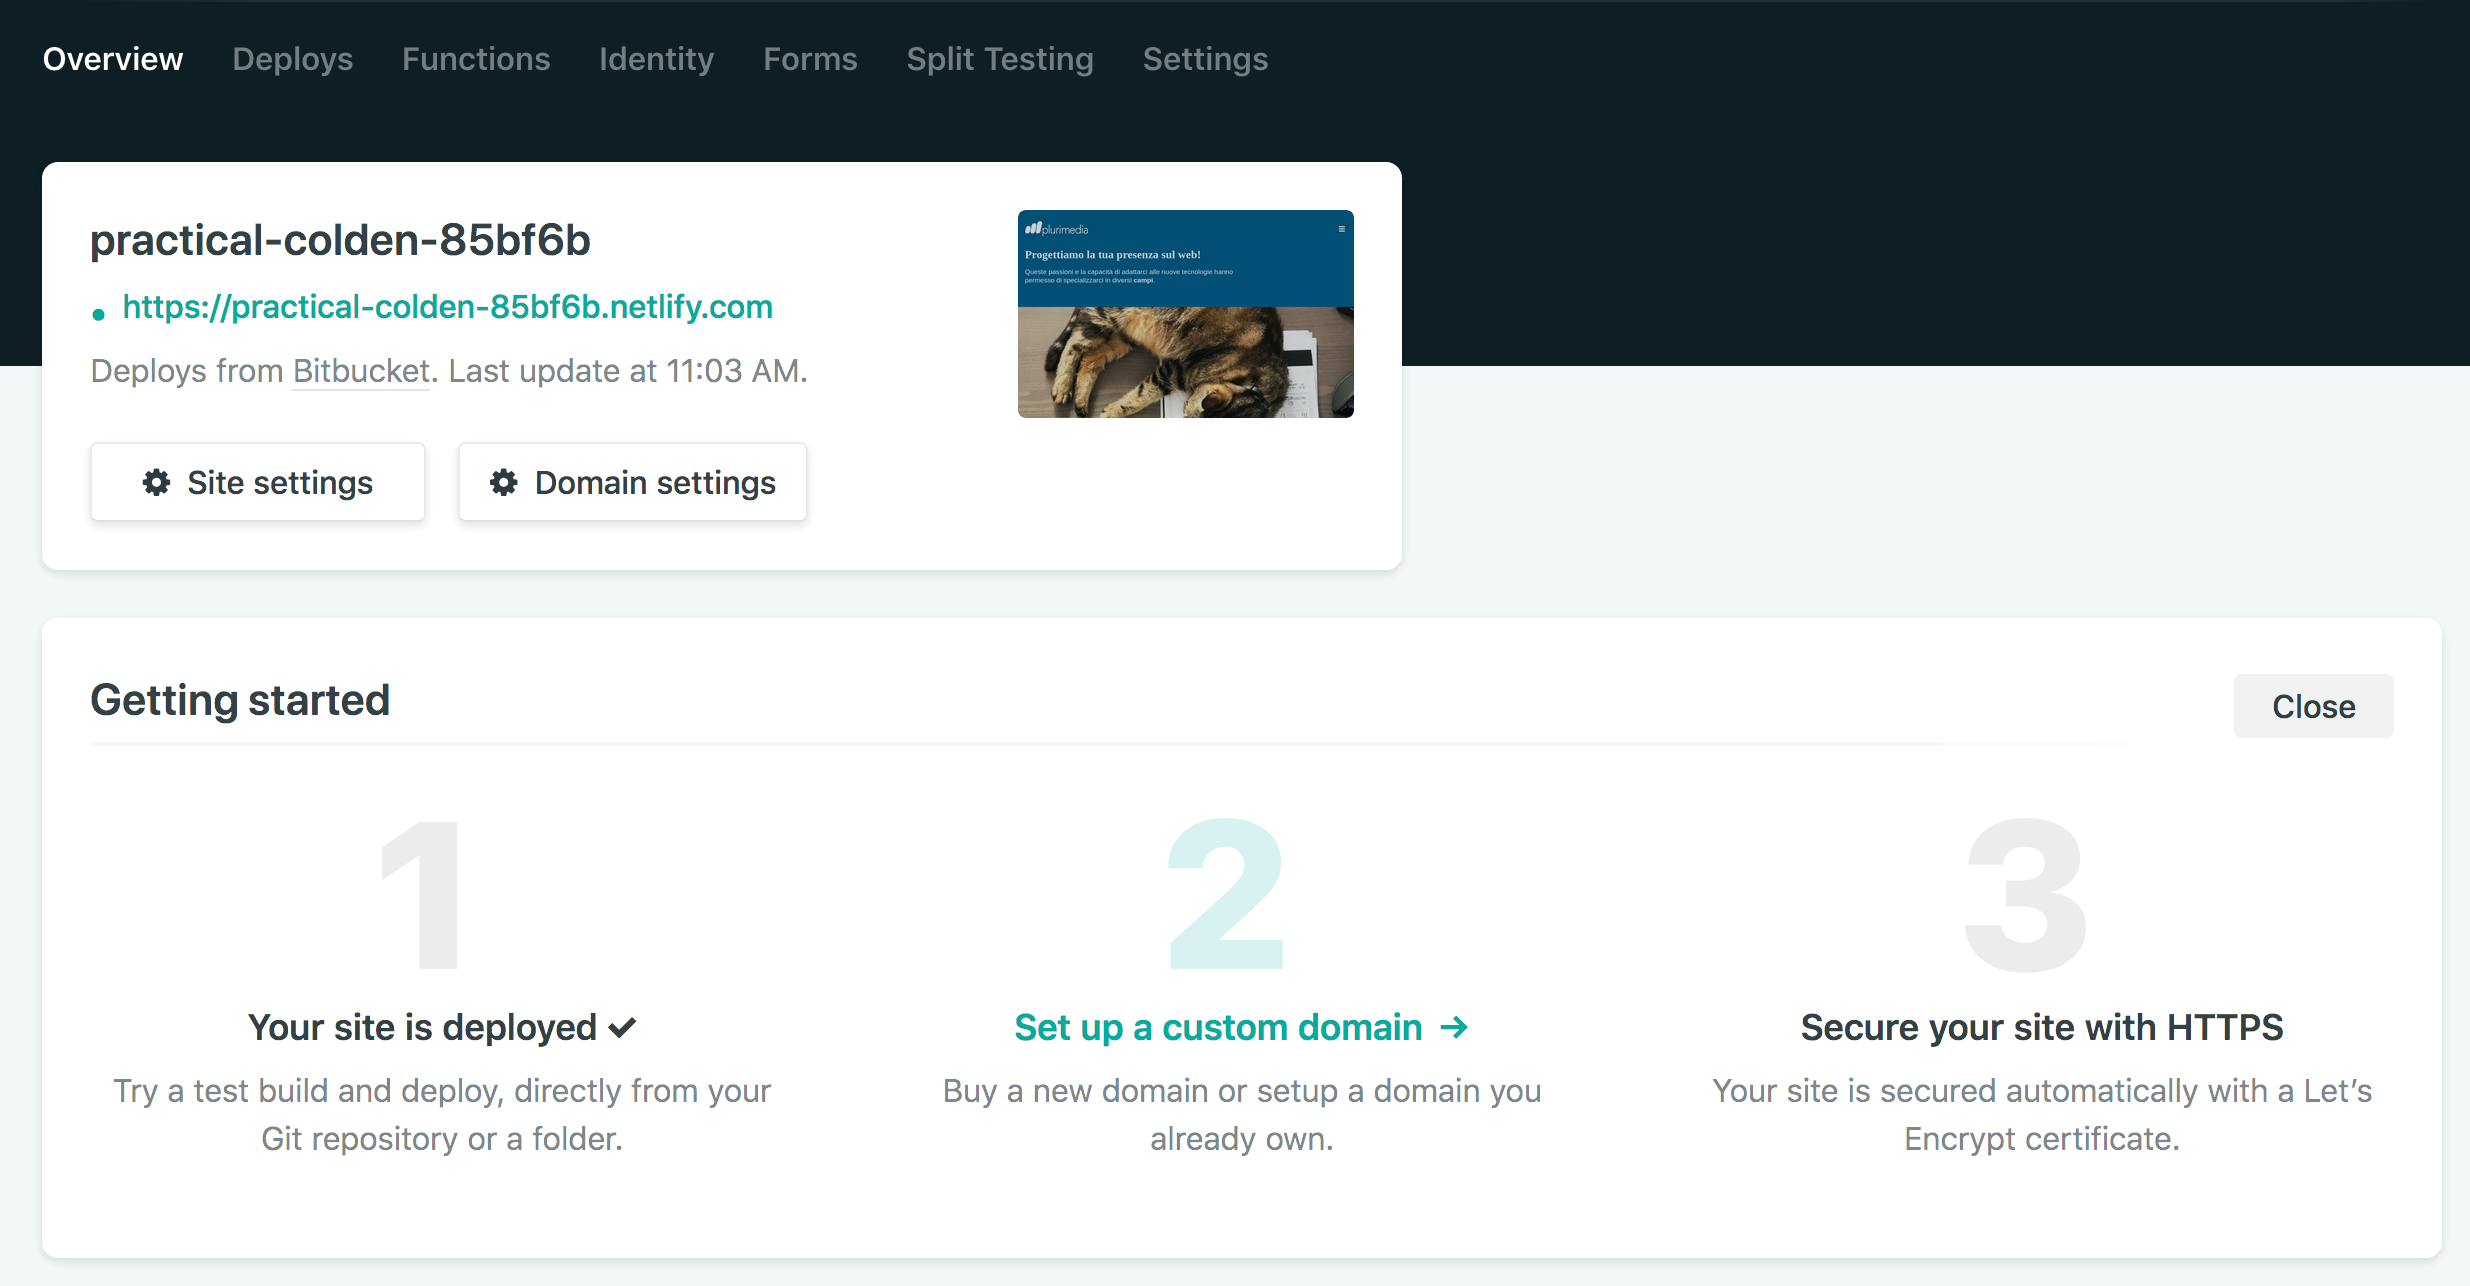
Task: Click Set up a custom domain
Action: [x=1218, y=1027]
